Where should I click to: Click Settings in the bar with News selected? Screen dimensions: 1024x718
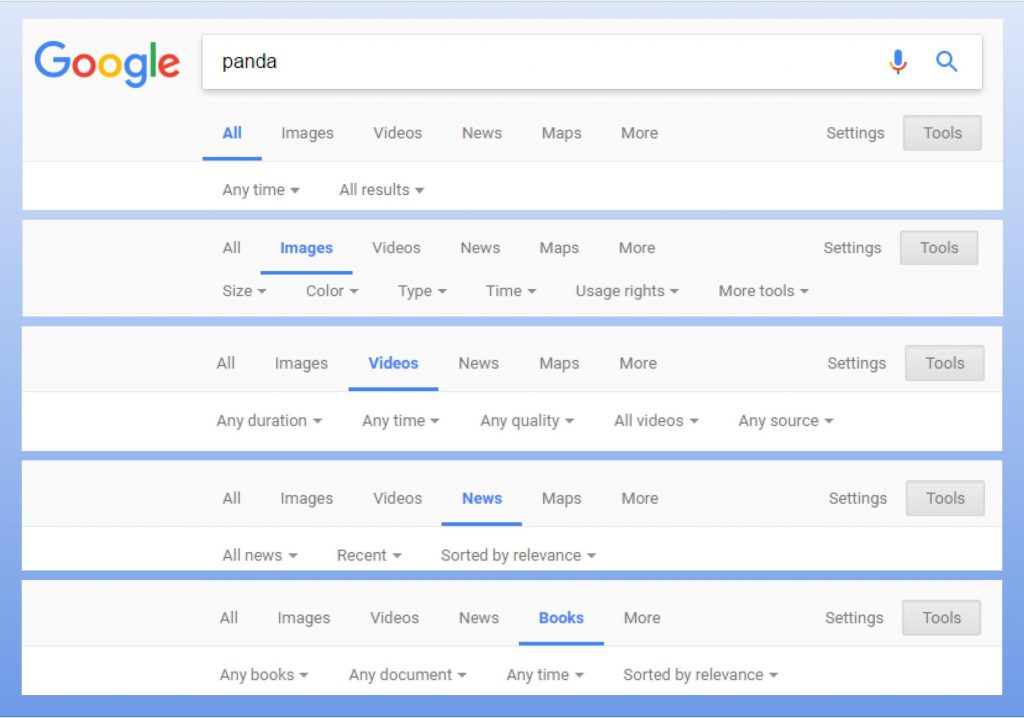point(858,498)
